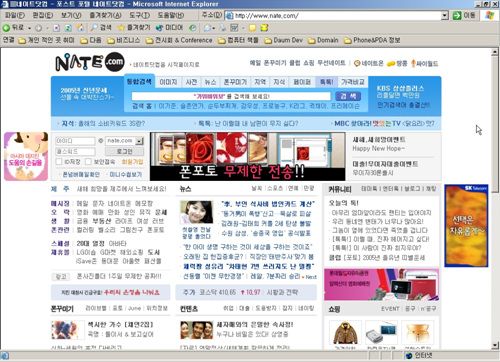
Task: Open the Media (미디어) toolbar button
Action: (169, 28)
